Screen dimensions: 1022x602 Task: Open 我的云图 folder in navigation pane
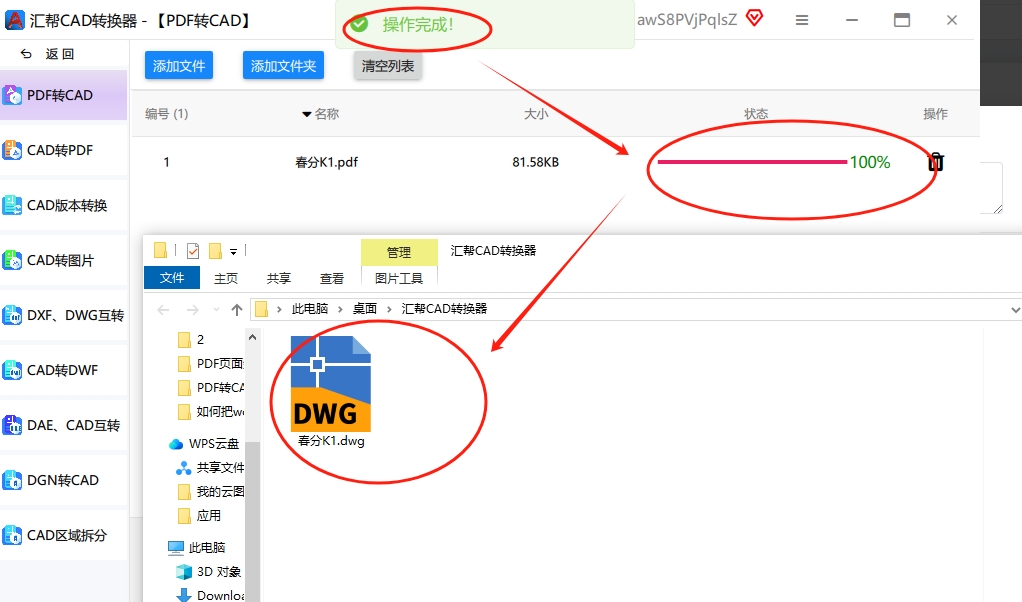[209, 491]
